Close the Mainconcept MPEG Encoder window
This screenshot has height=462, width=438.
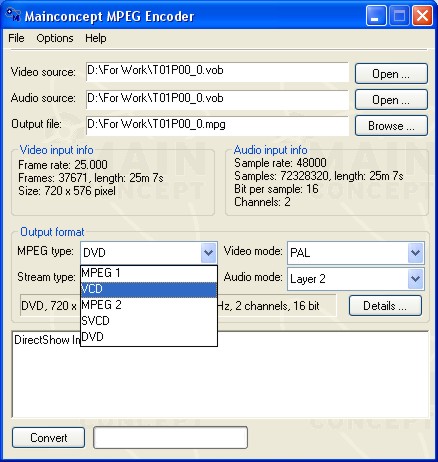click(x=422, y=16)
